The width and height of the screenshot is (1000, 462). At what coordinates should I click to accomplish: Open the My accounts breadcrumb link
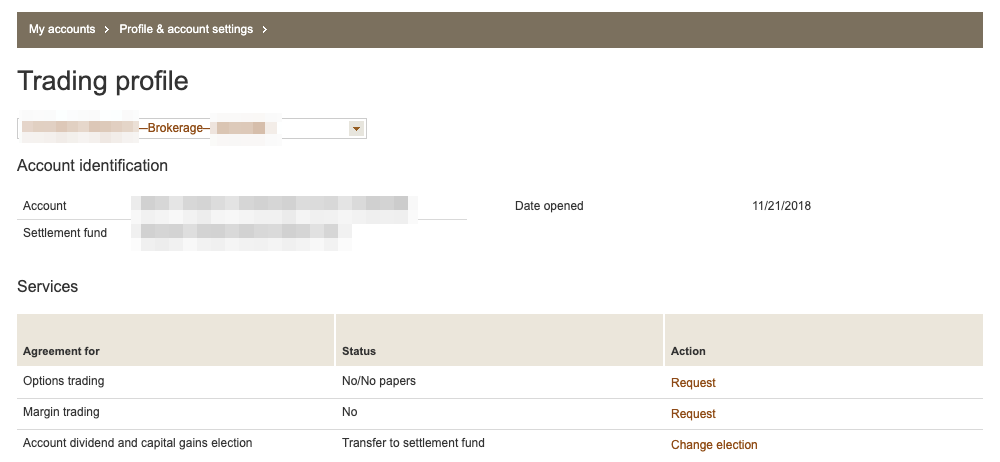coord(62,29)
